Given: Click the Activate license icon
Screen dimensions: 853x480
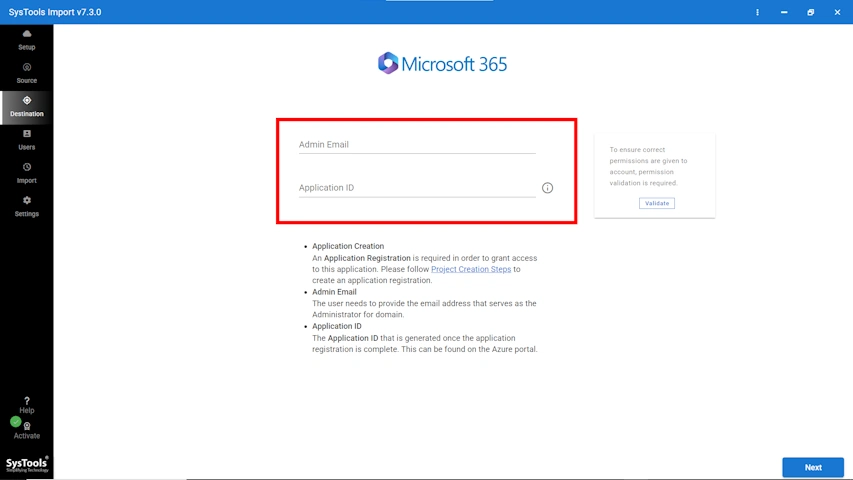Looking at the screenshot, I should 27,426.
